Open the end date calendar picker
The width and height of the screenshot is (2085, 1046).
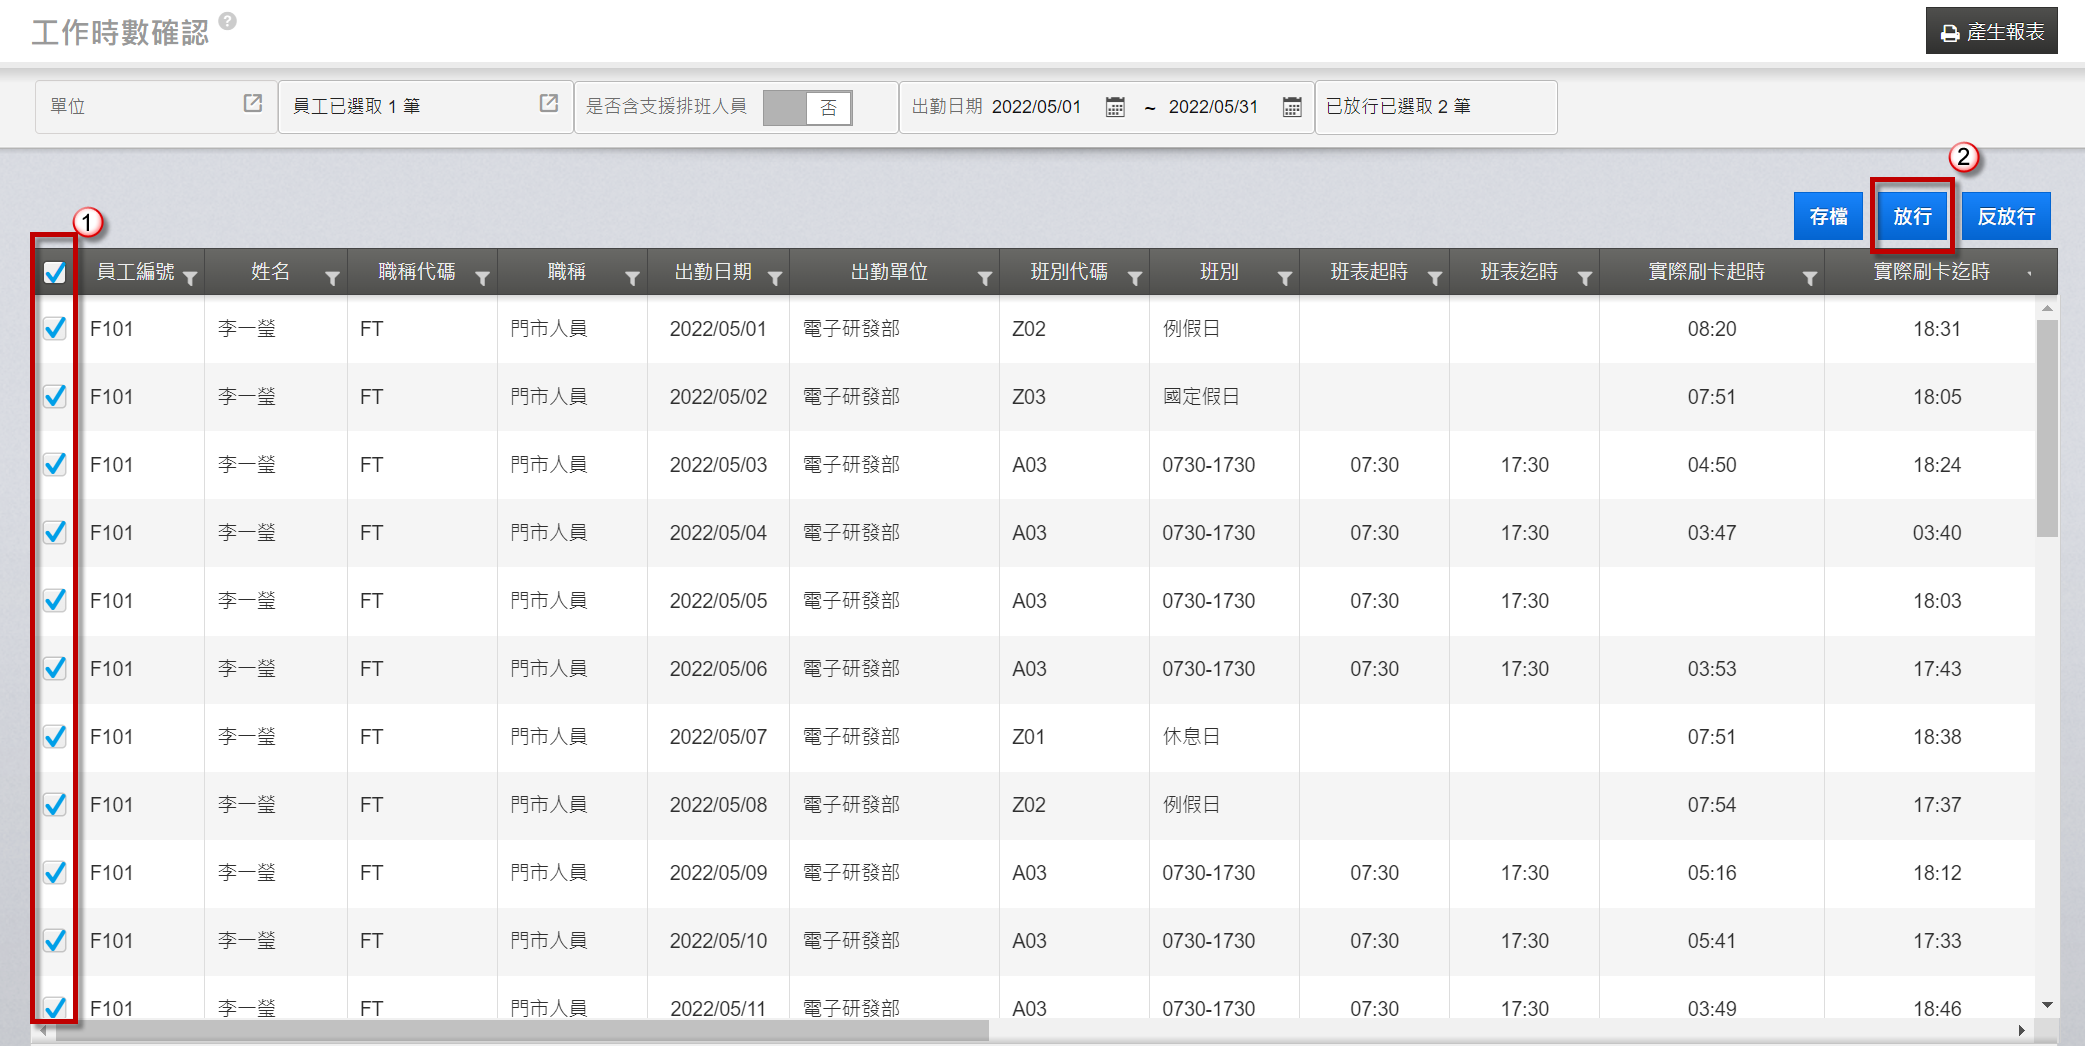tap(1292, 107)
